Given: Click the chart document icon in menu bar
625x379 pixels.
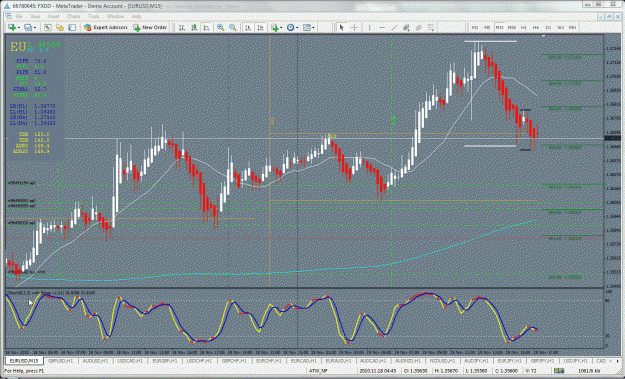Looking at the screenshot, I should (x=8, y=16).
